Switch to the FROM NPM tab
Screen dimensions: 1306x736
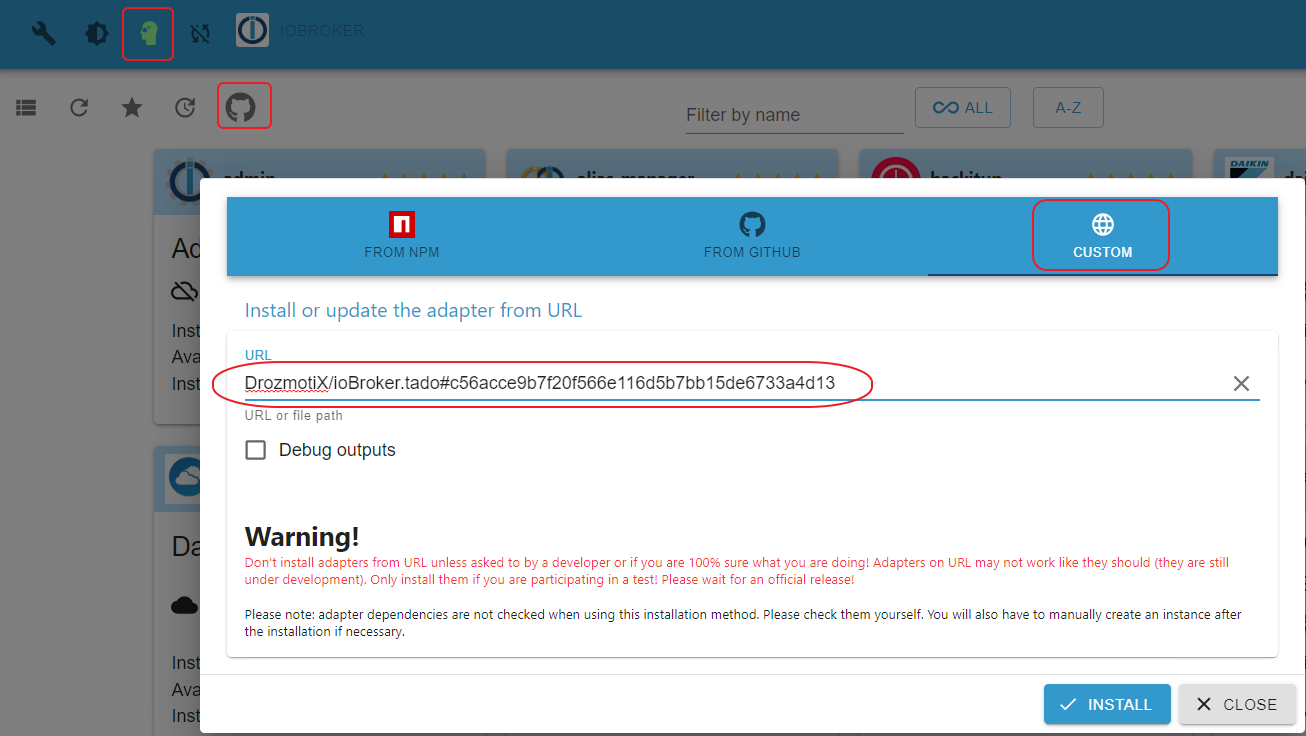tap(401, 236)
